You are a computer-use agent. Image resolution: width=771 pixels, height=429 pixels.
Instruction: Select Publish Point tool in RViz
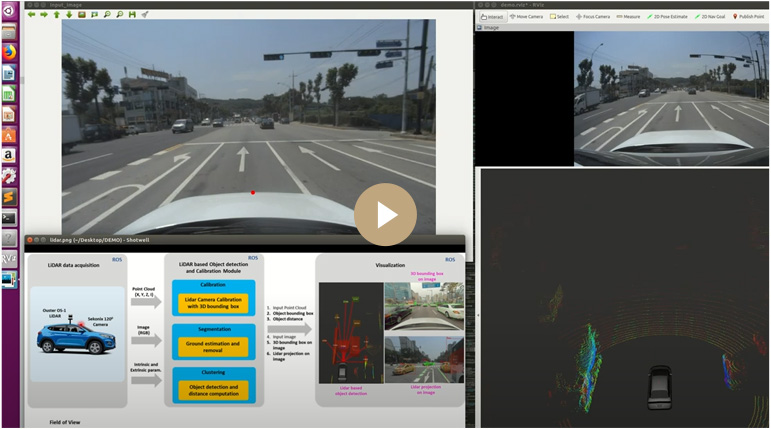coord(749,17)
